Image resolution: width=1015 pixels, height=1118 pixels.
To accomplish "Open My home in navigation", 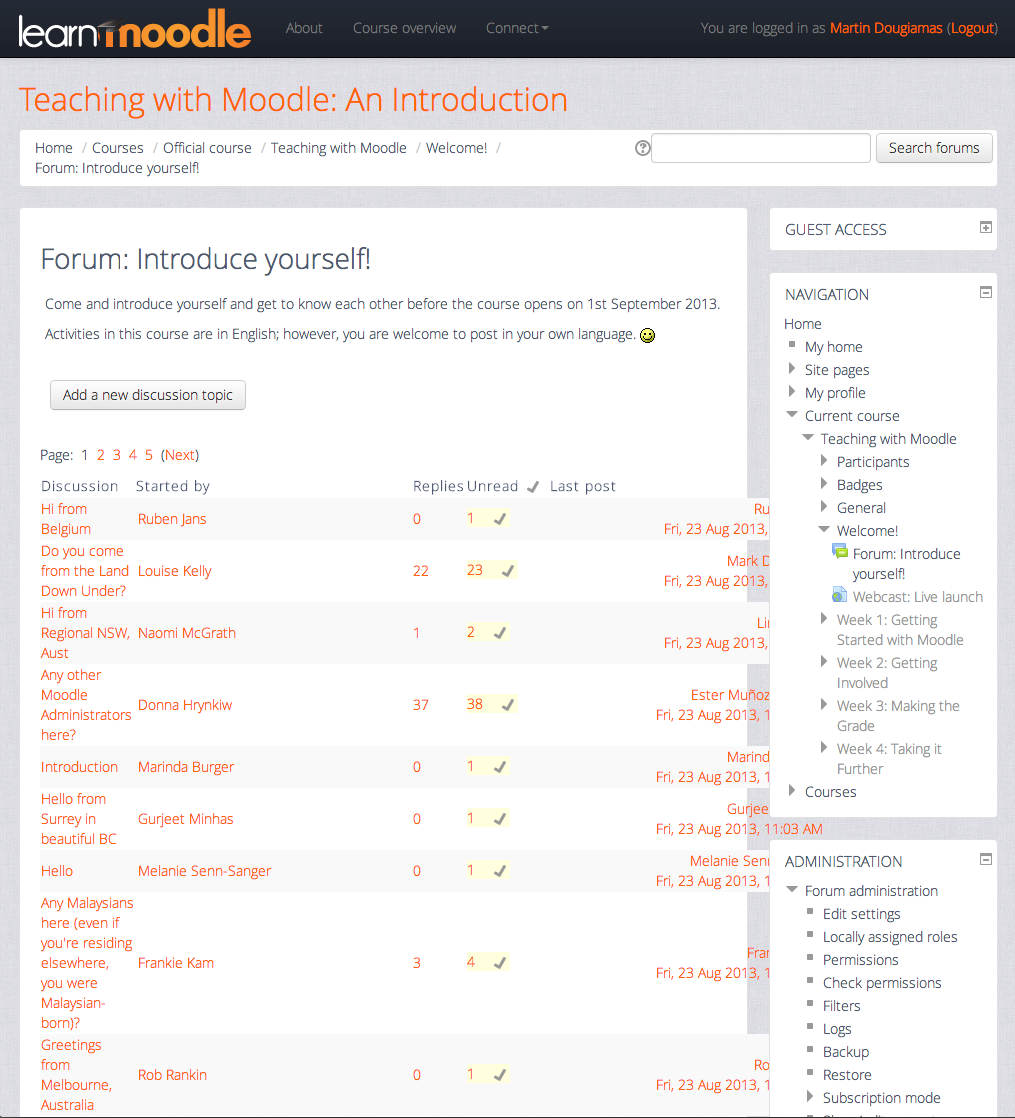I will (x=833, y=347).
